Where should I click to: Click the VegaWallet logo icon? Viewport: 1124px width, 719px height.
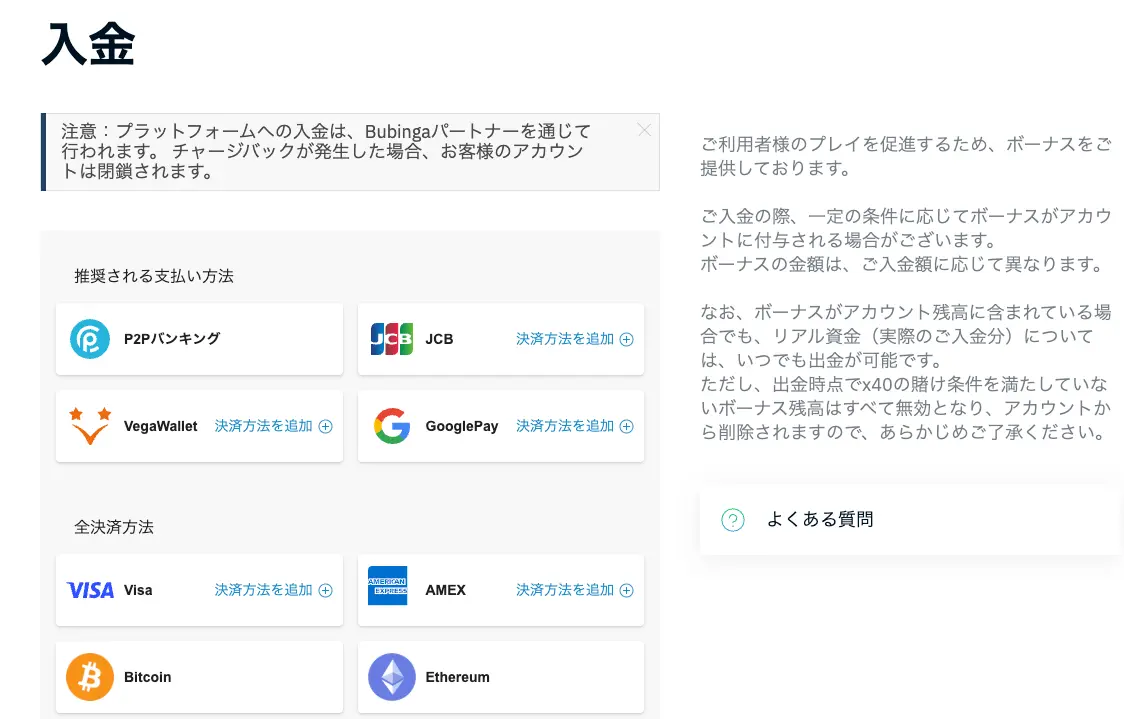click(90, 426)
